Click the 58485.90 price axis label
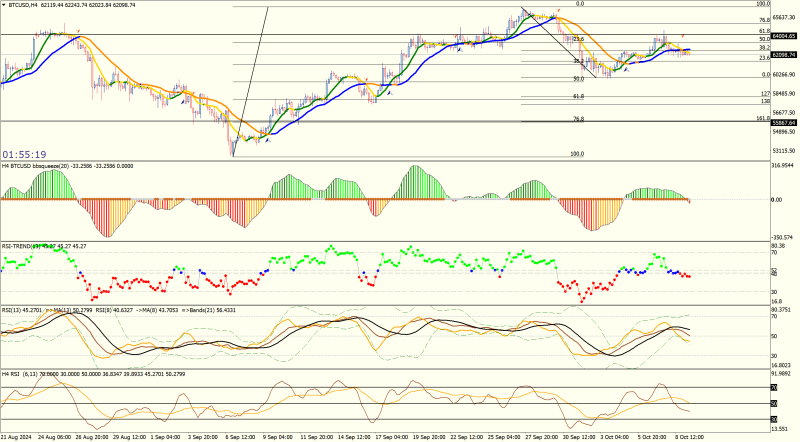The height and width of the screenshot is (442, 800). coord(784,93)
